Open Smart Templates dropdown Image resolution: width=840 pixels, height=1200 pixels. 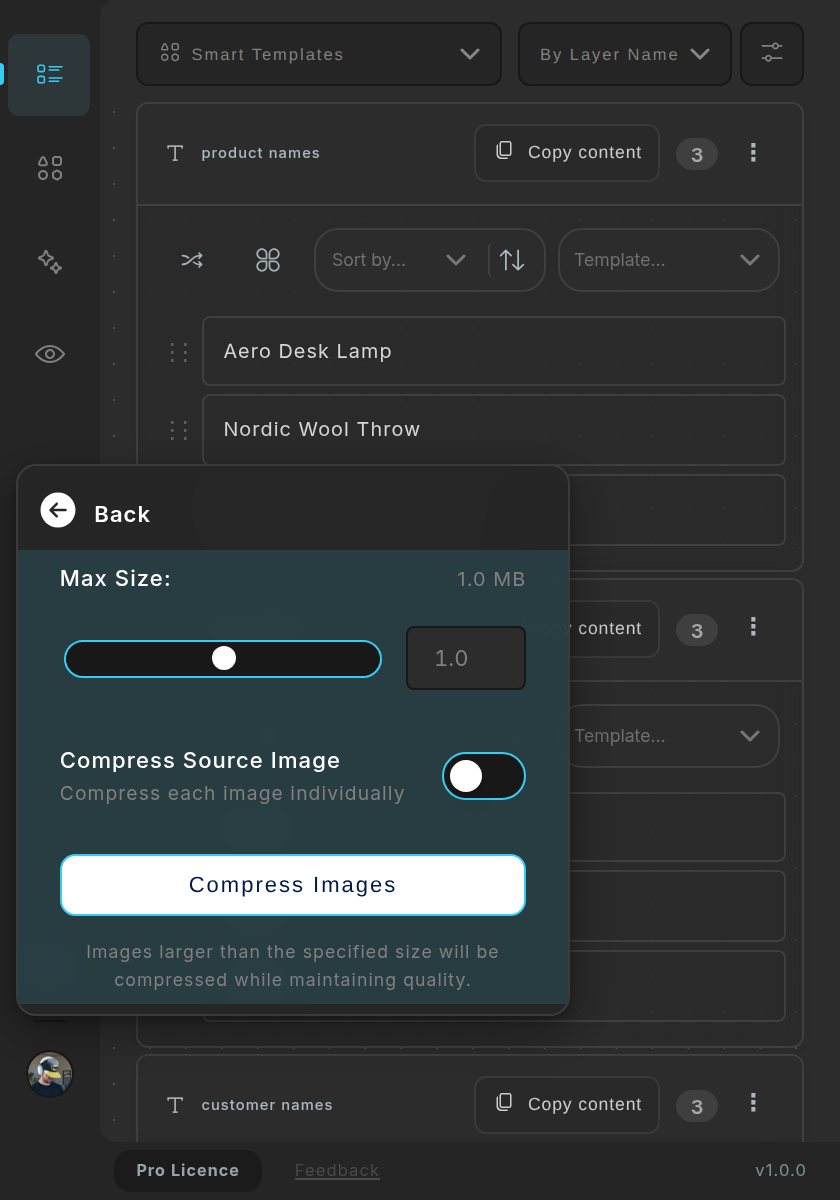319,54
